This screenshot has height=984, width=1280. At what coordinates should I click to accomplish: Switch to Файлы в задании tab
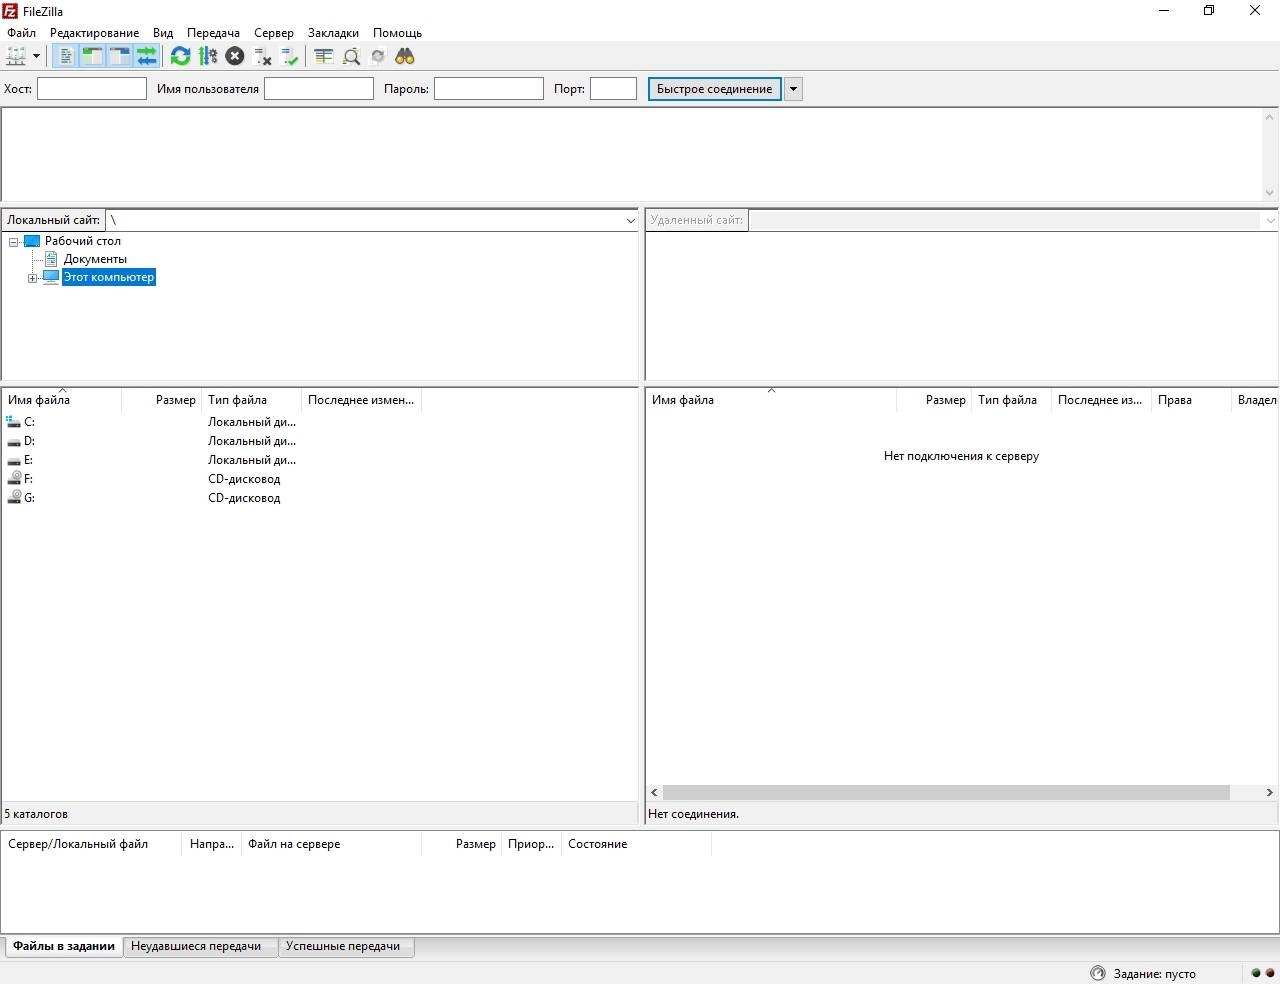[x=64, y=946]
